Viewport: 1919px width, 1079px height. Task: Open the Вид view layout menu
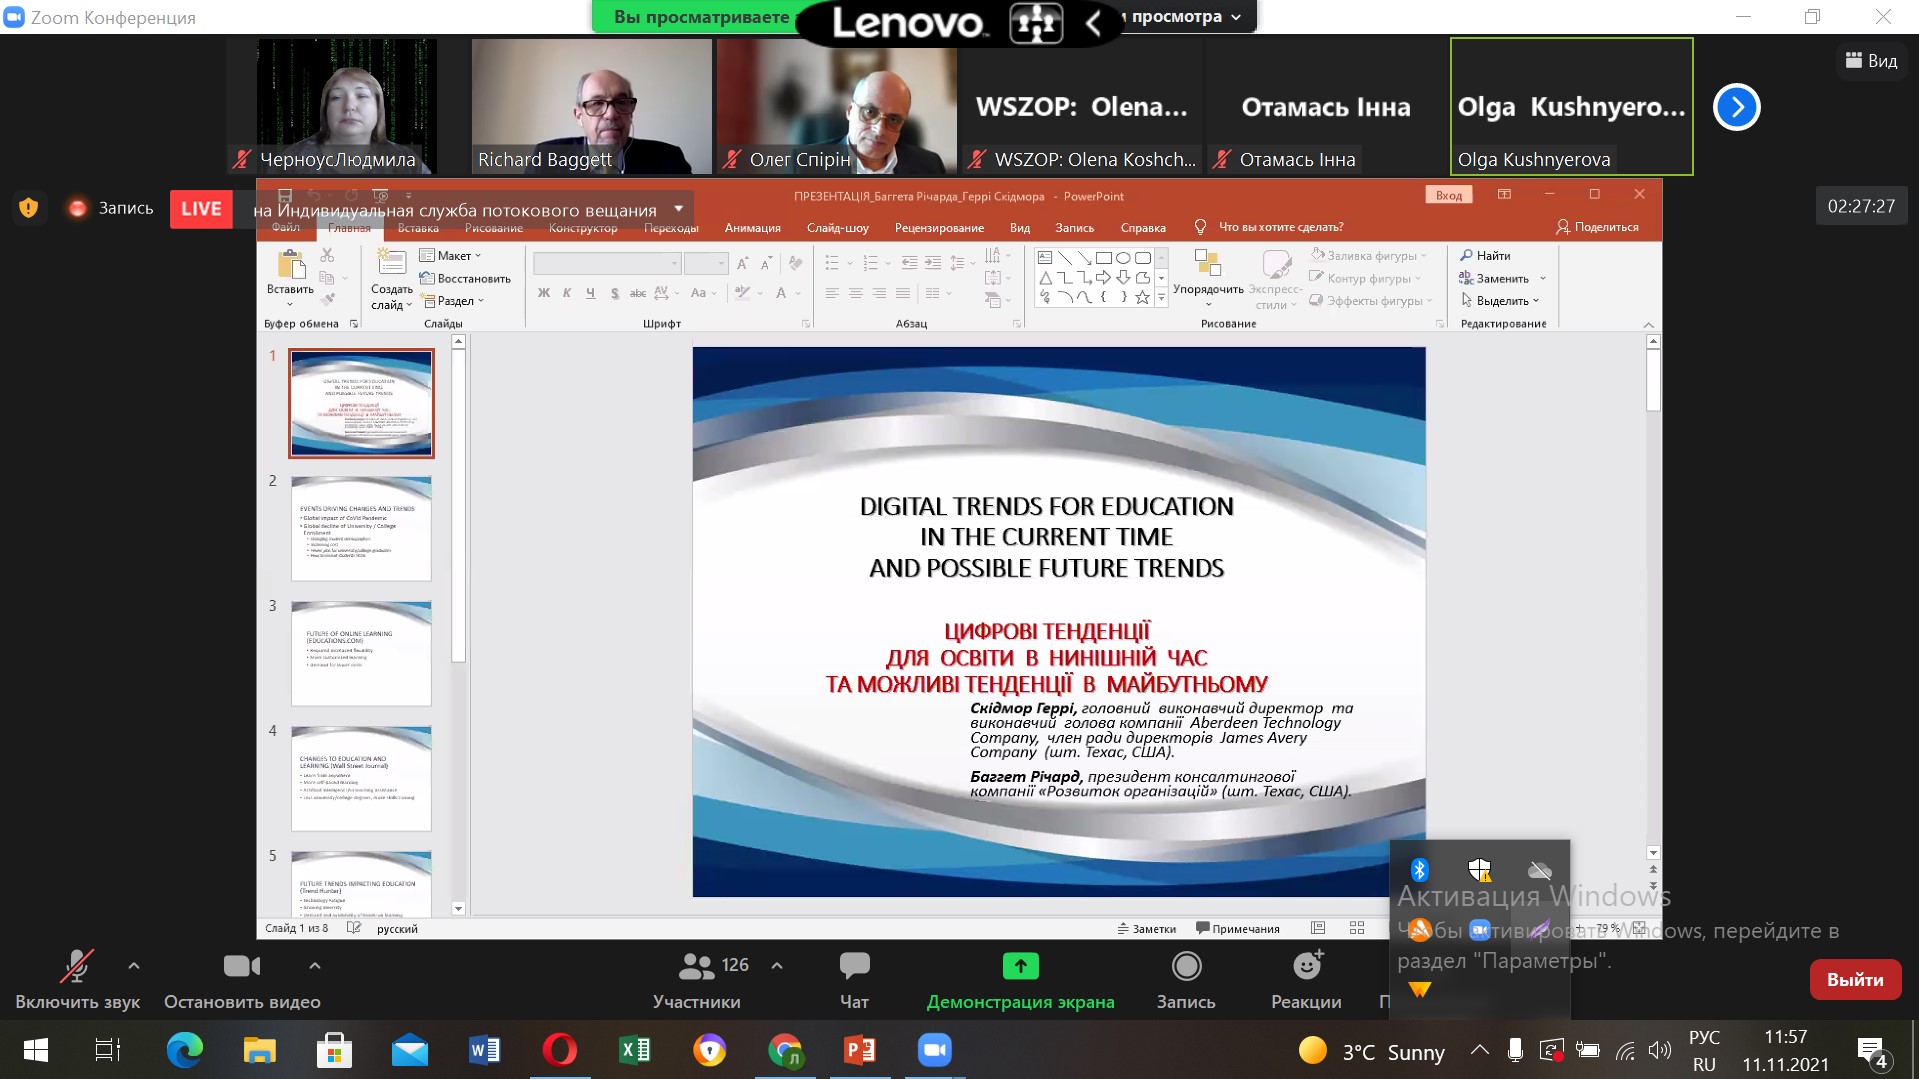(x=1872, y=61)
